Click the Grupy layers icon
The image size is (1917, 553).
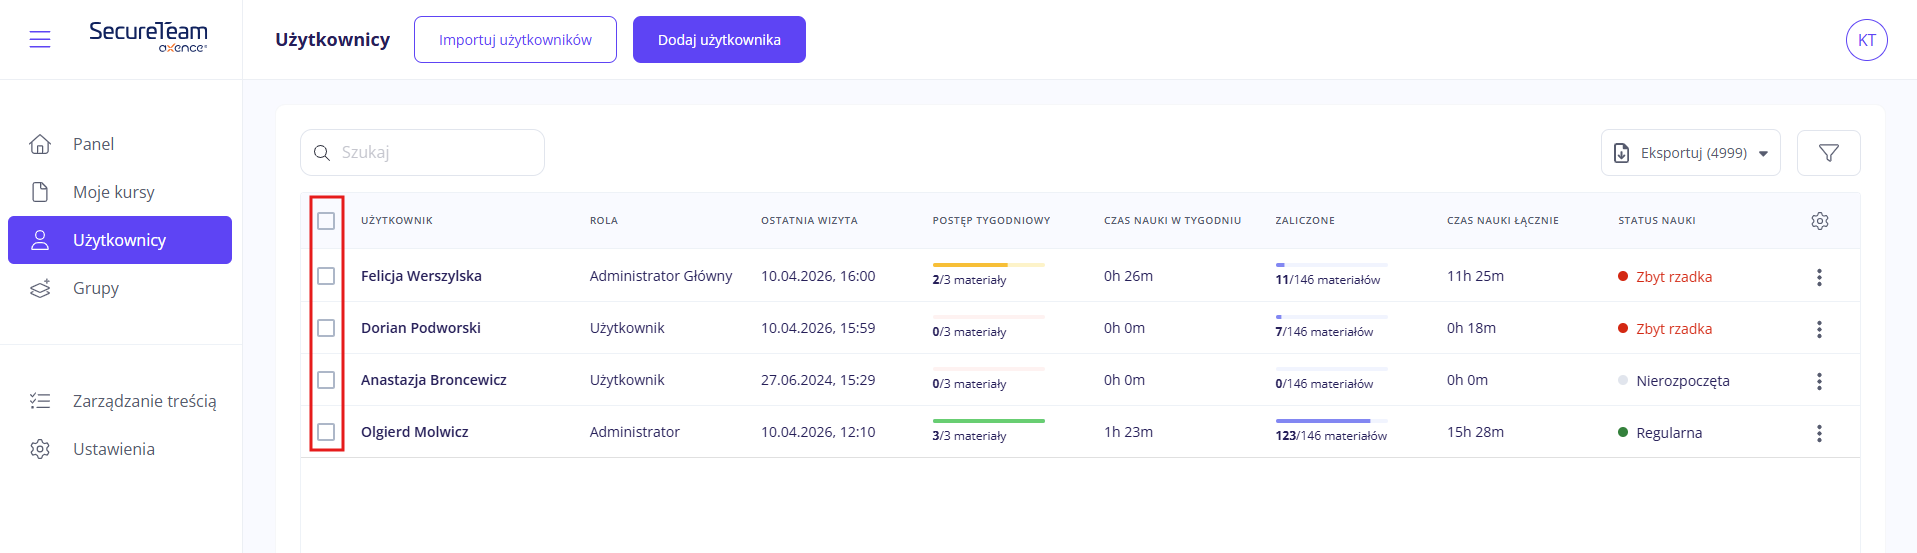(x=40, y=289)
